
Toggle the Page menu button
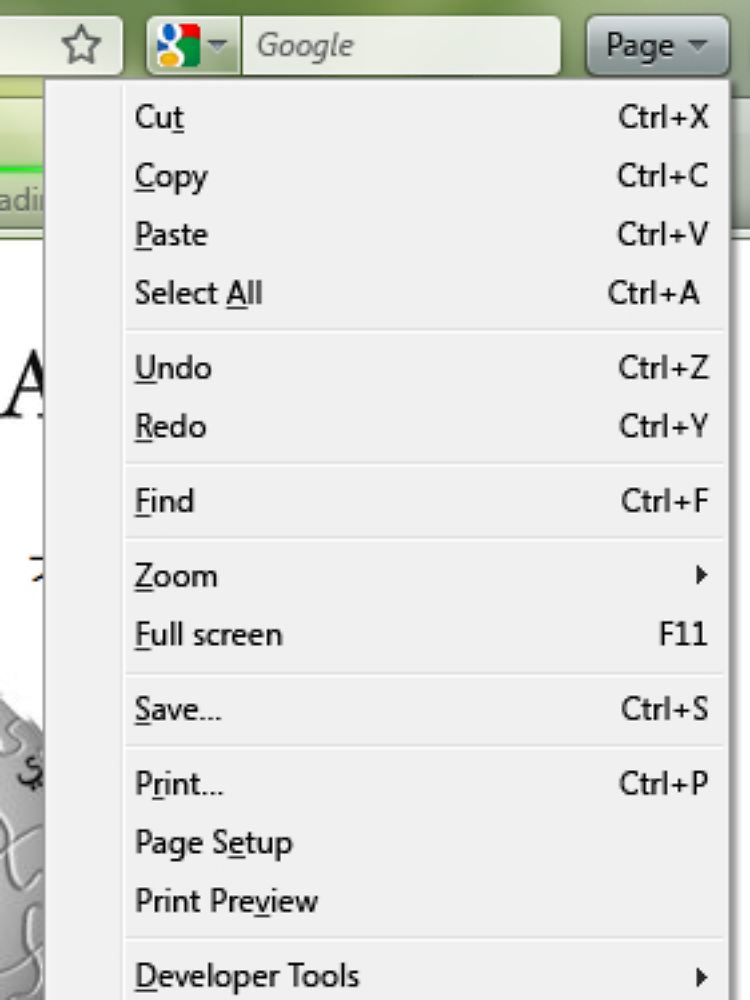[657, 45]
